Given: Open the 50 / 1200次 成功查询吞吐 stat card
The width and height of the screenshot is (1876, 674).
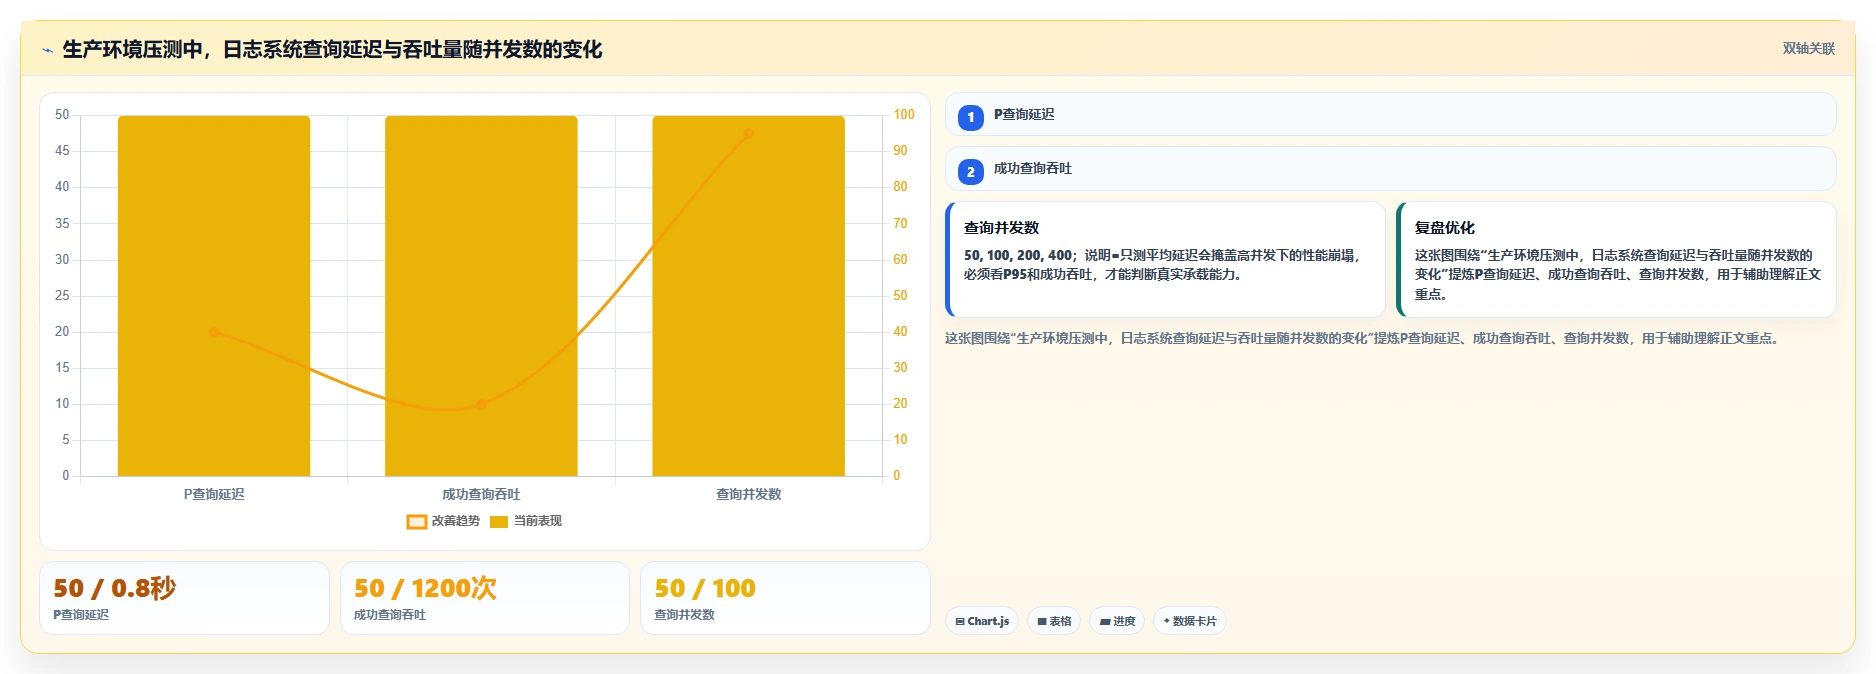Looking at the screenshot, I should [x=485, y=598].
